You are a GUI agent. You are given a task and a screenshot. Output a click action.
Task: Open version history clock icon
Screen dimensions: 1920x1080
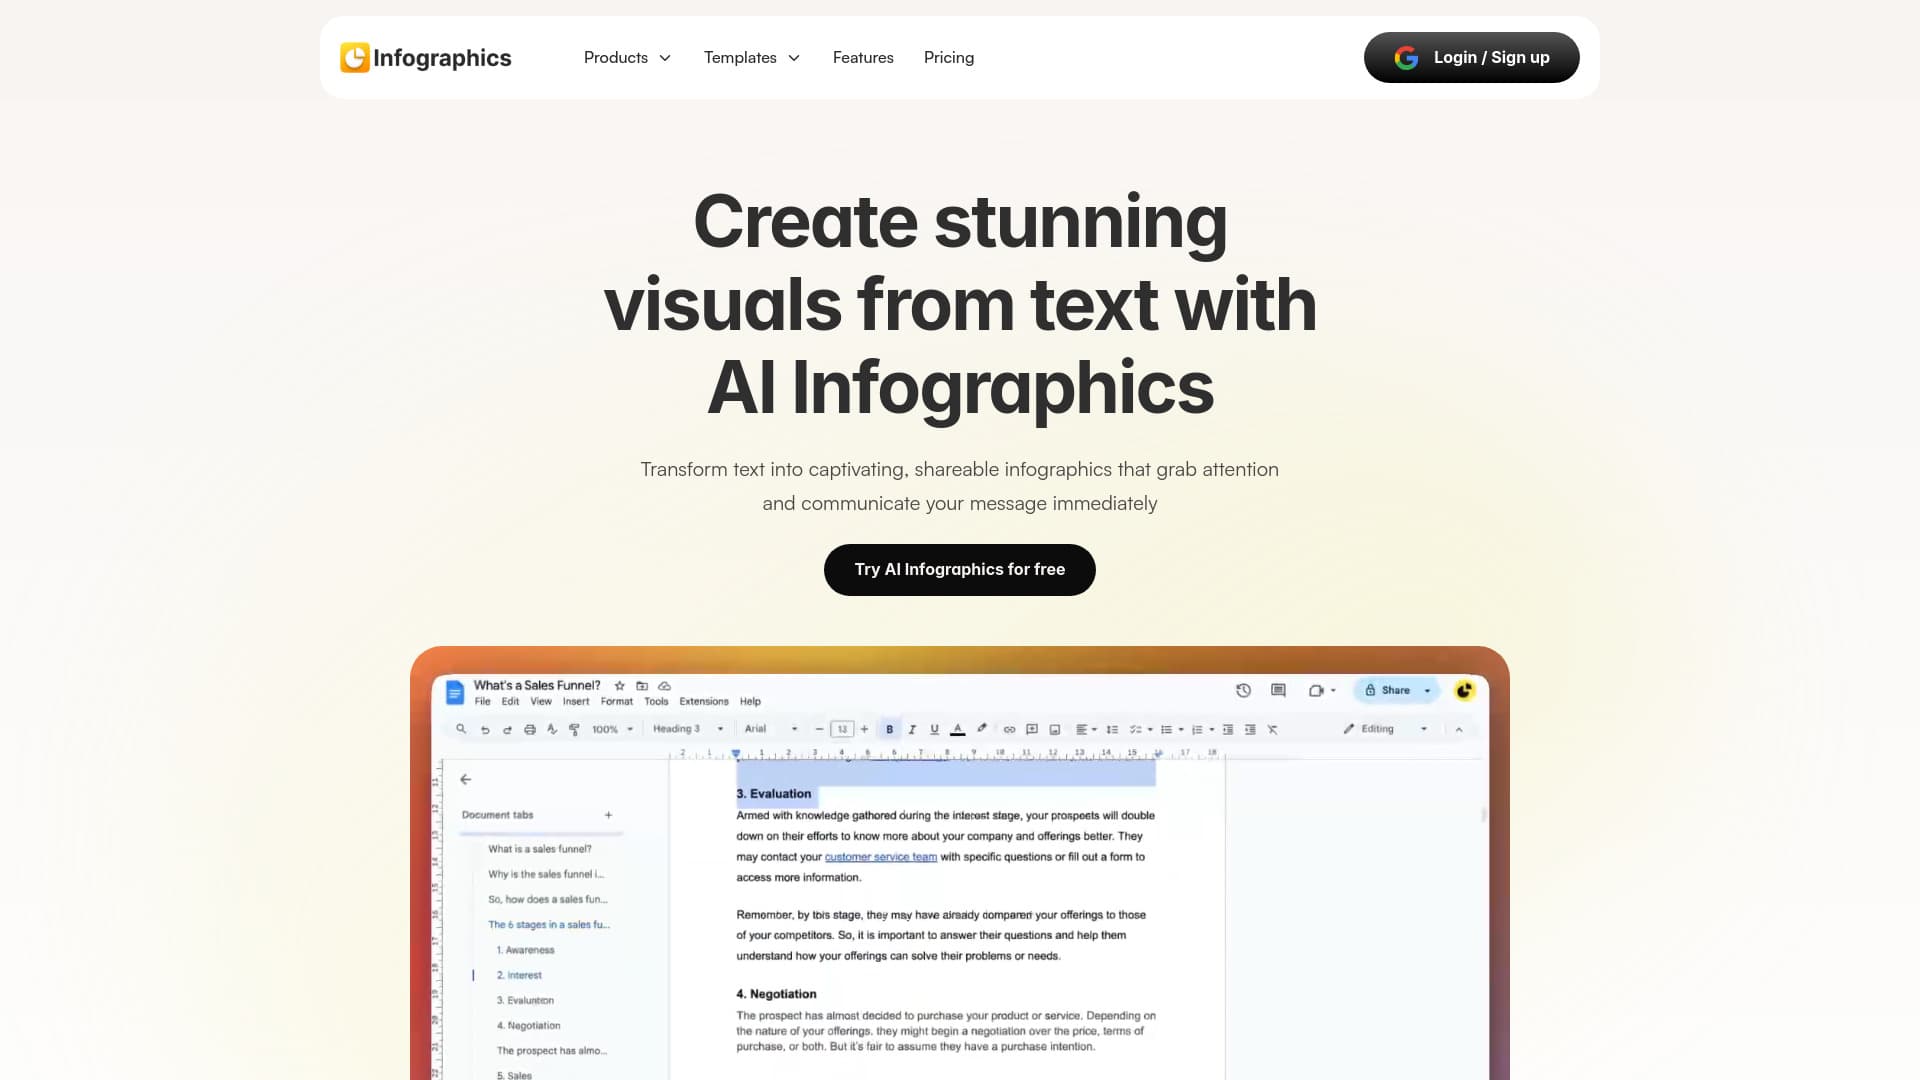point(1243,690)
